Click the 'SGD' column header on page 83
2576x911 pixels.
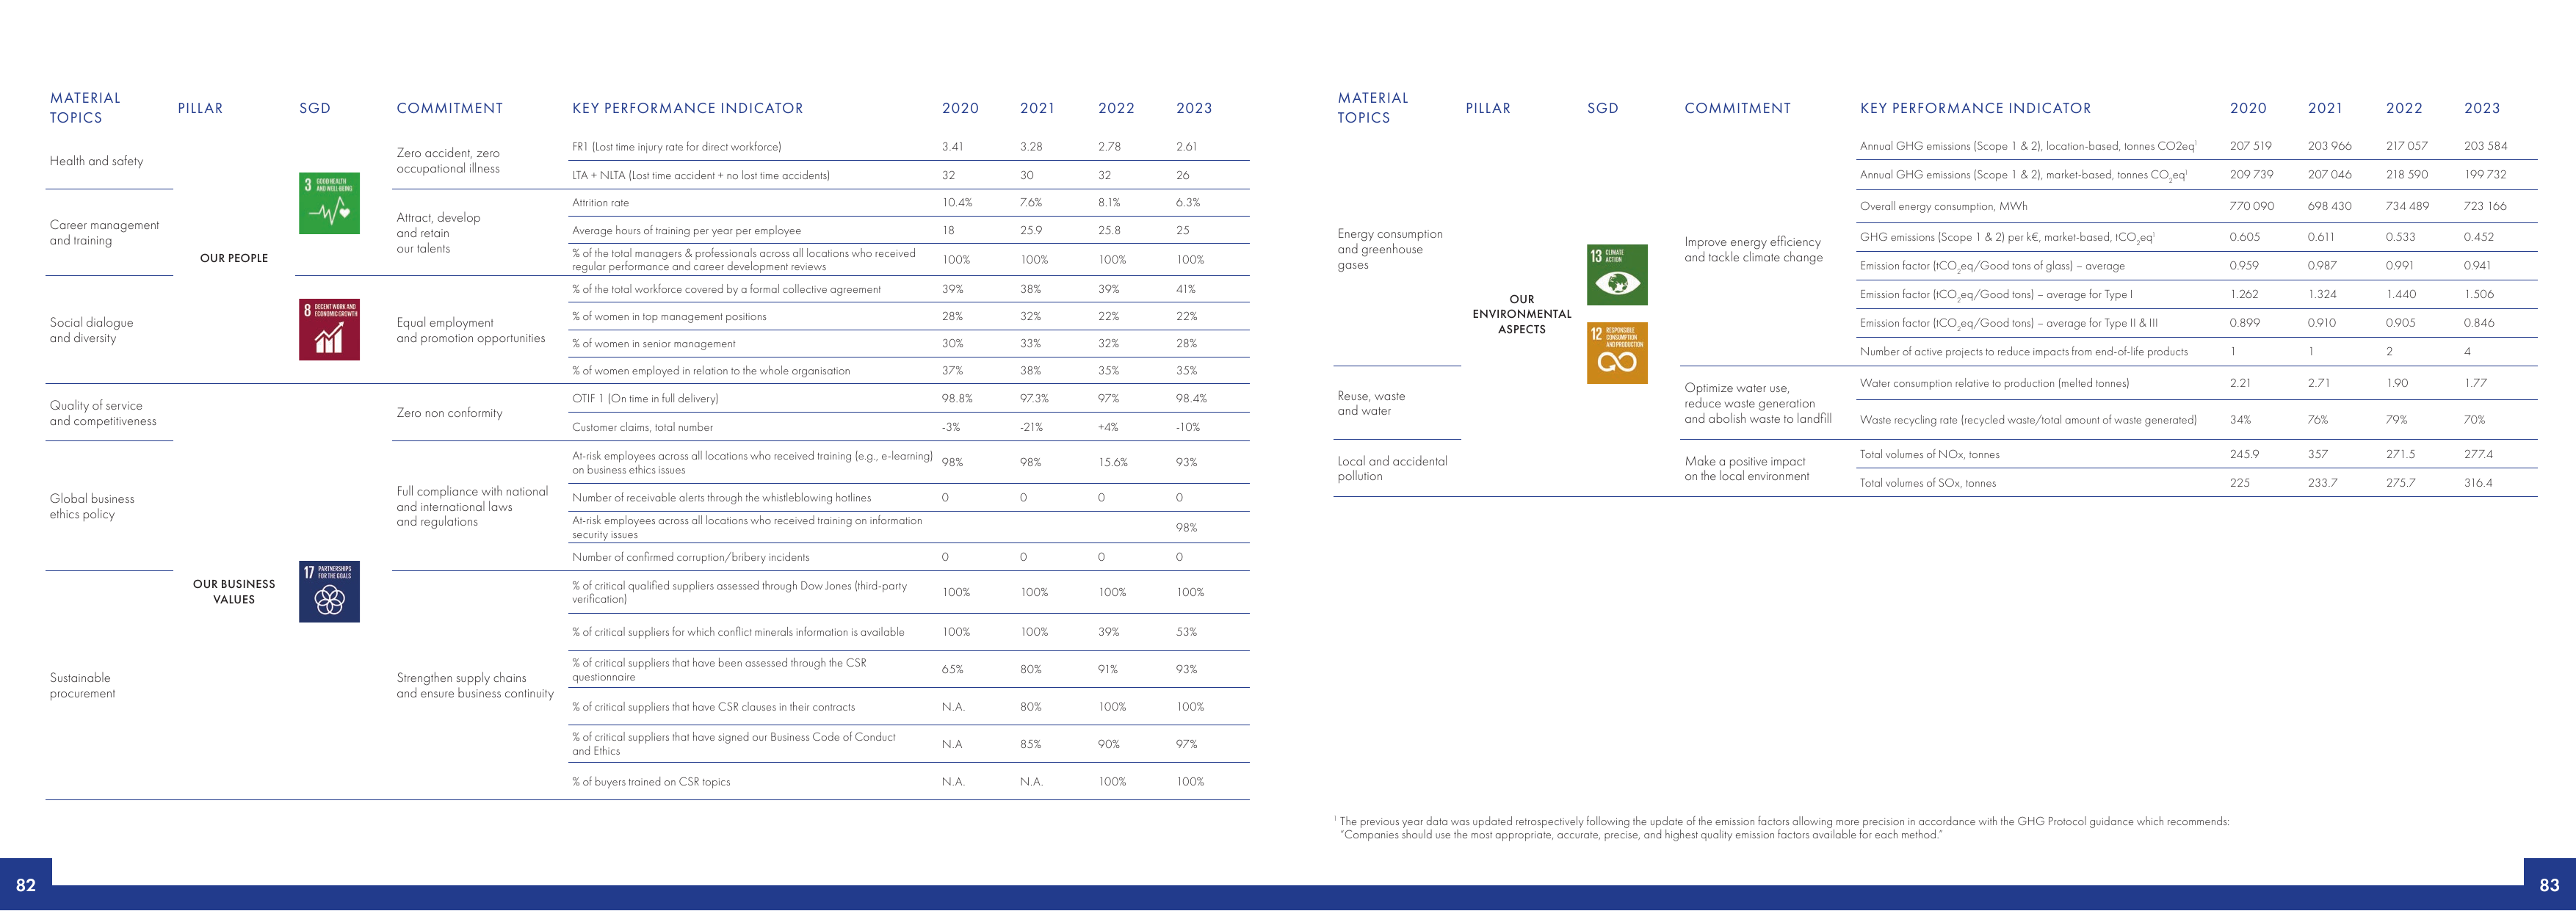(x=1603, y=108)
